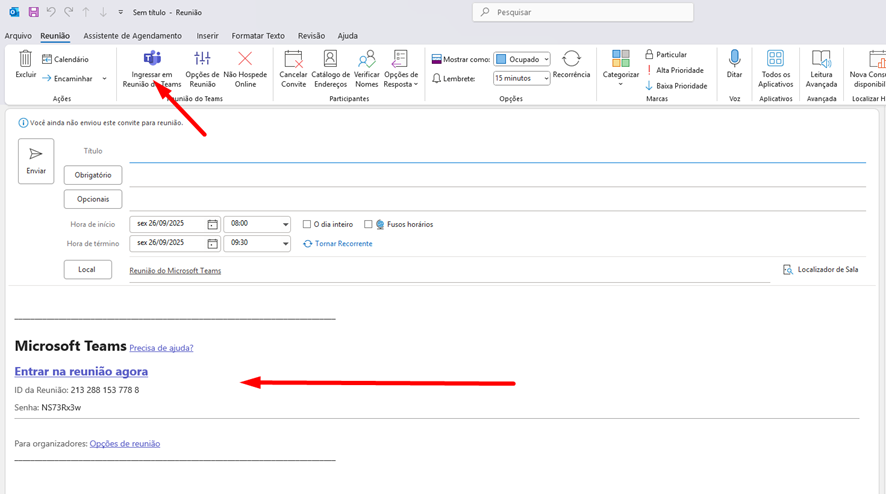Click the Verificar Nomes icon
Image resolution: width=886 pixels, height=494 pixels.
pyautogui.click(x=367, y=59)
